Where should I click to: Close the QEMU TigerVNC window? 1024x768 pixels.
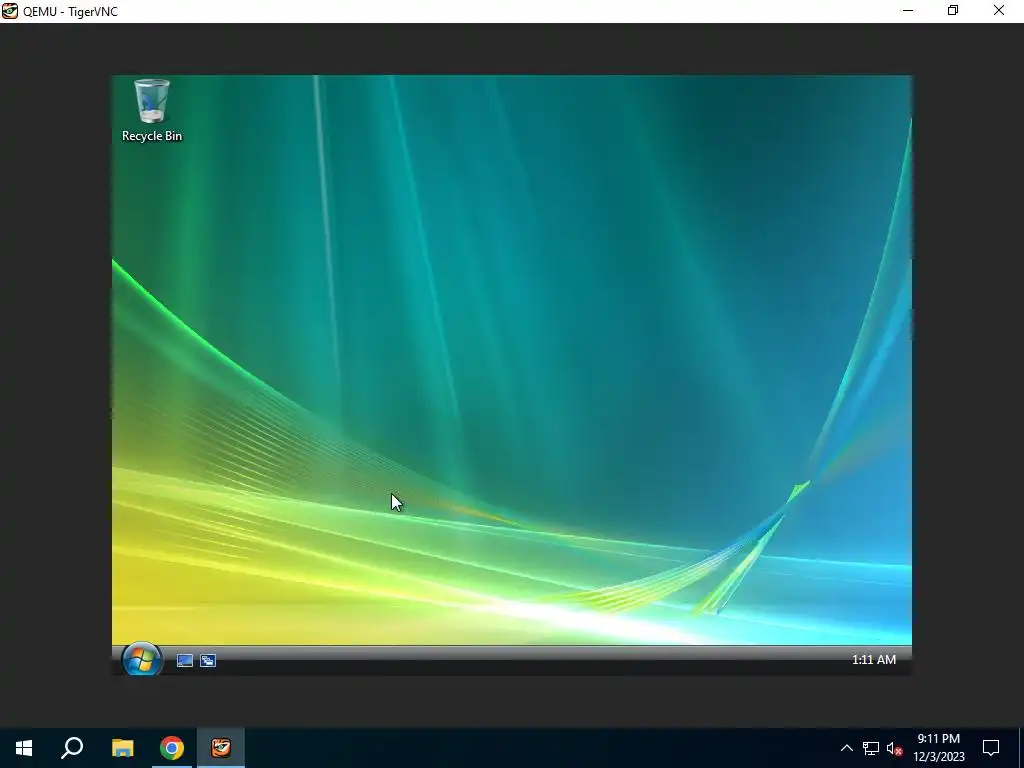999,11
